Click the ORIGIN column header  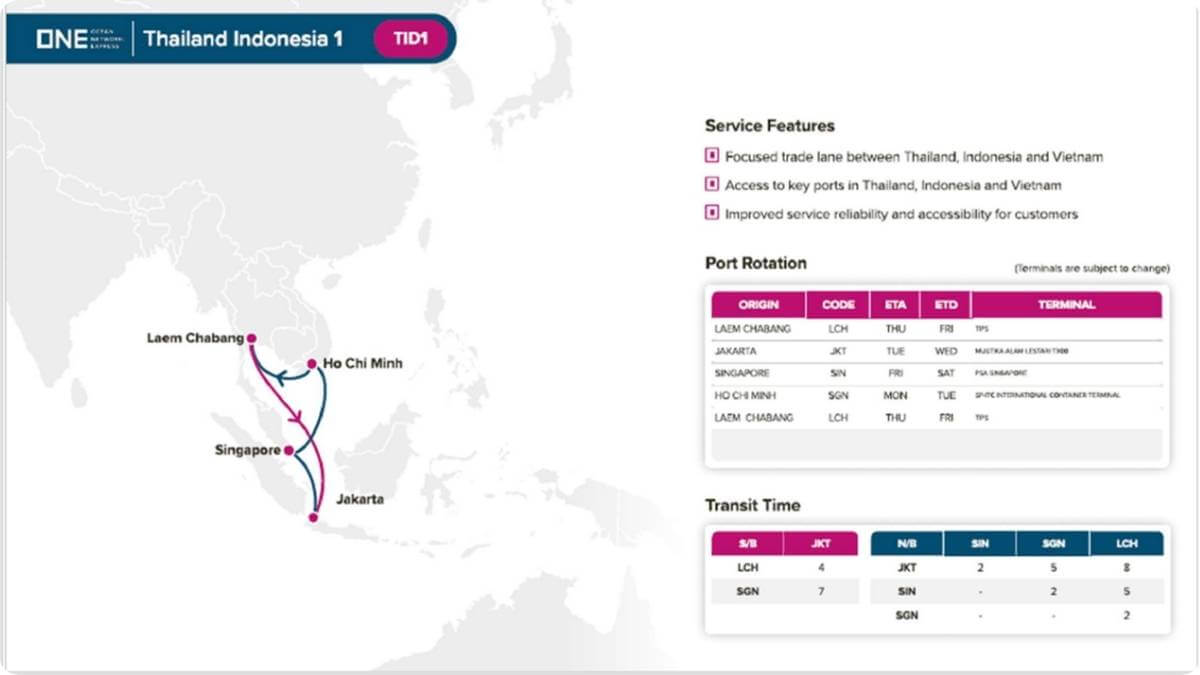tap(758, 305)
